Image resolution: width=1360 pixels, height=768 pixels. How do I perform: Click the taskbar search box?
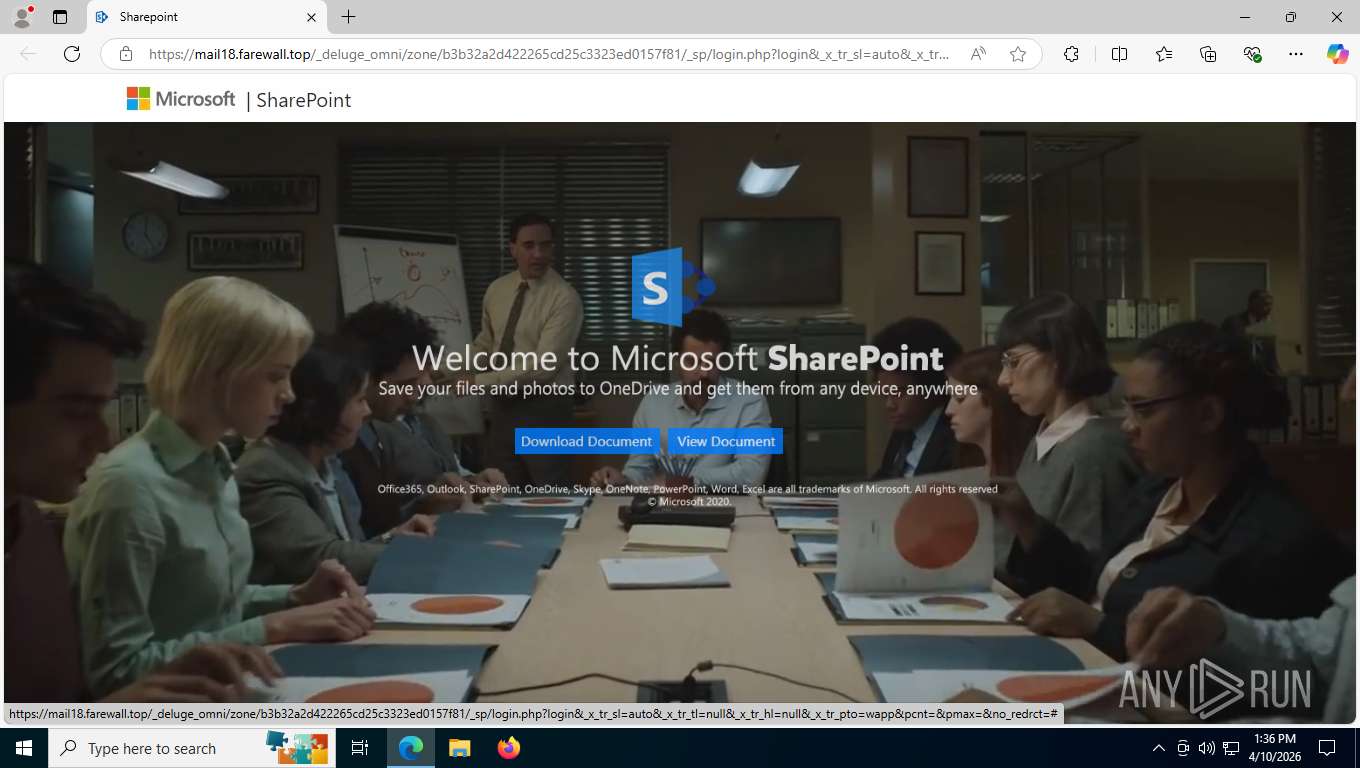[190, 748]
